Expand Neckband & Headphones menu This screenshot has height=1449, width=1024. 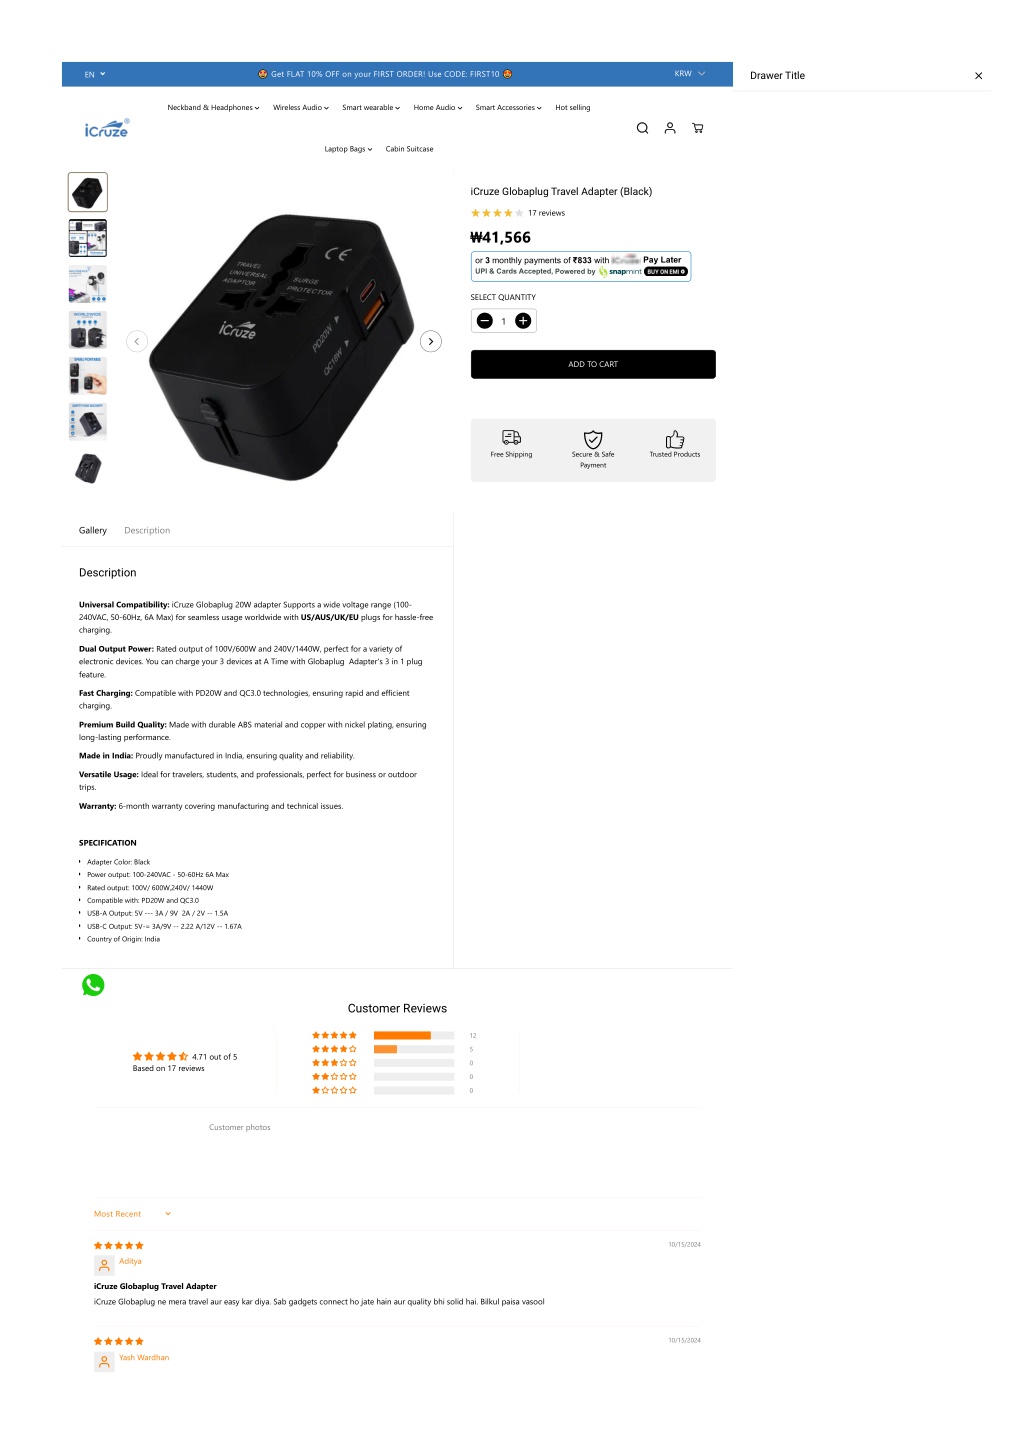click(x=213, y=108)
